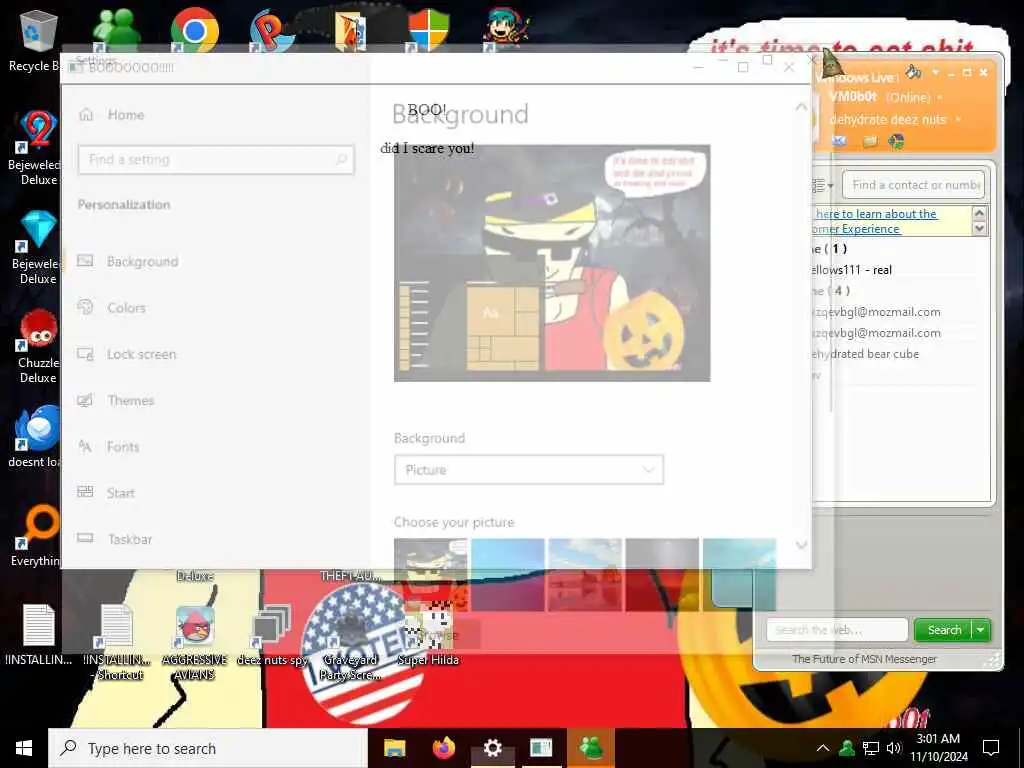Open the Background type Picture dropdown
Image resolution: width=1024 pixels, height=768 pixels.
[528, 470]
